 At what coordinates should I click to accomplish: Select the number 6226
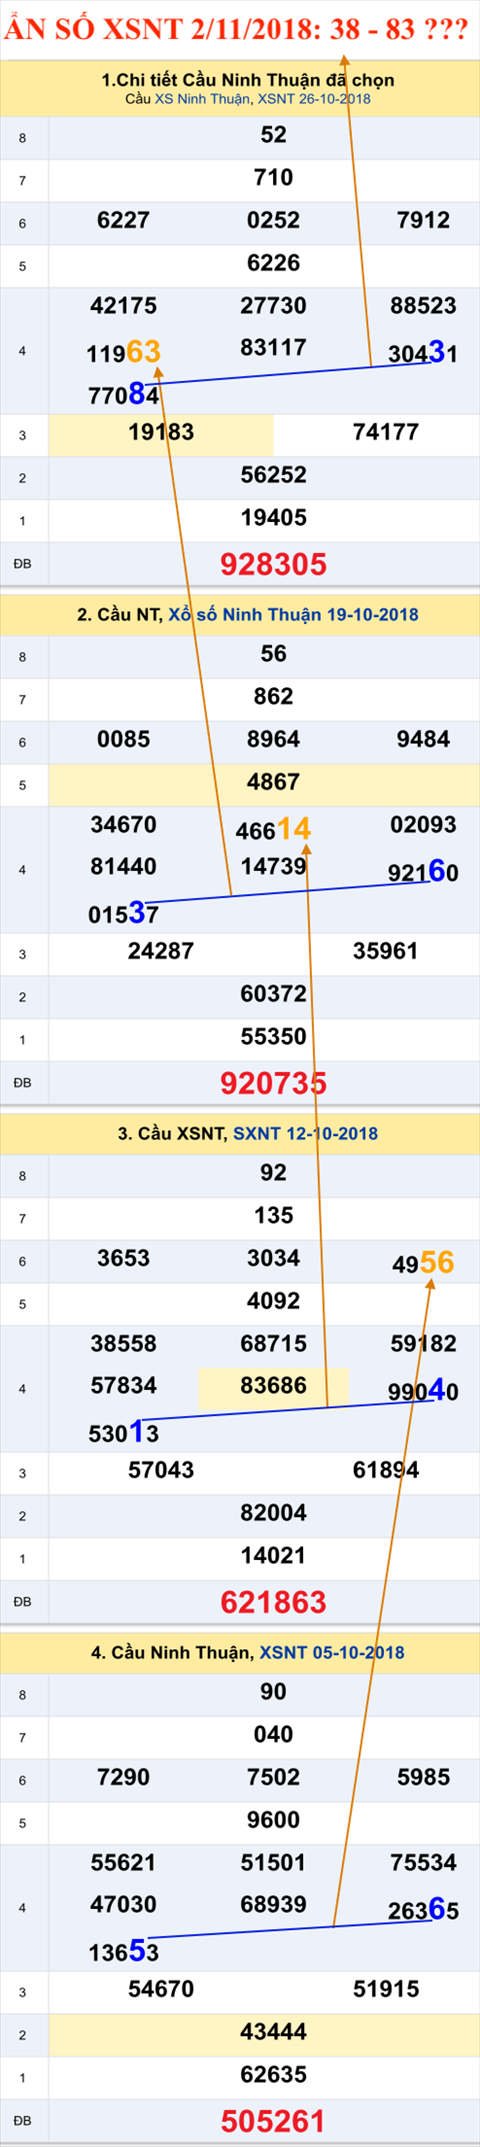273,263
